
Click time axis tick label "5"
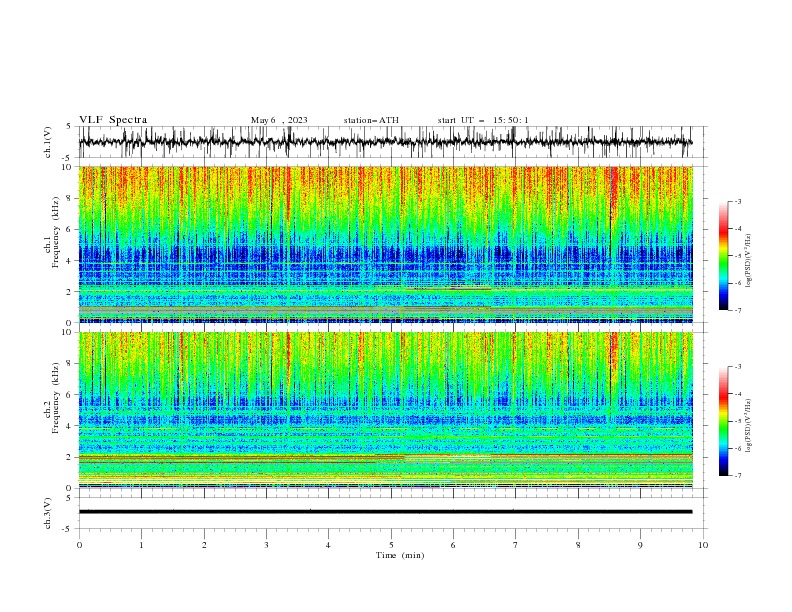(391, 545)
